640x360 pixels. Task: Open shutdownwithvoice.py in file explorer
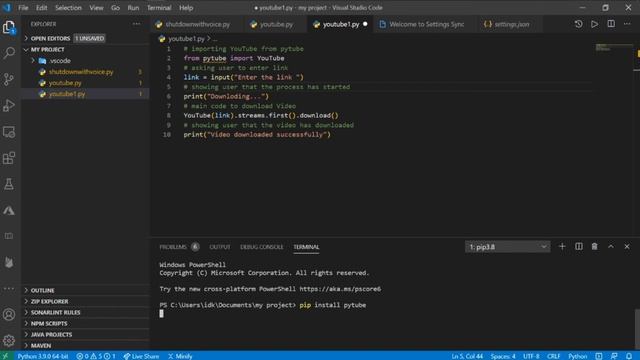(86, 72)
